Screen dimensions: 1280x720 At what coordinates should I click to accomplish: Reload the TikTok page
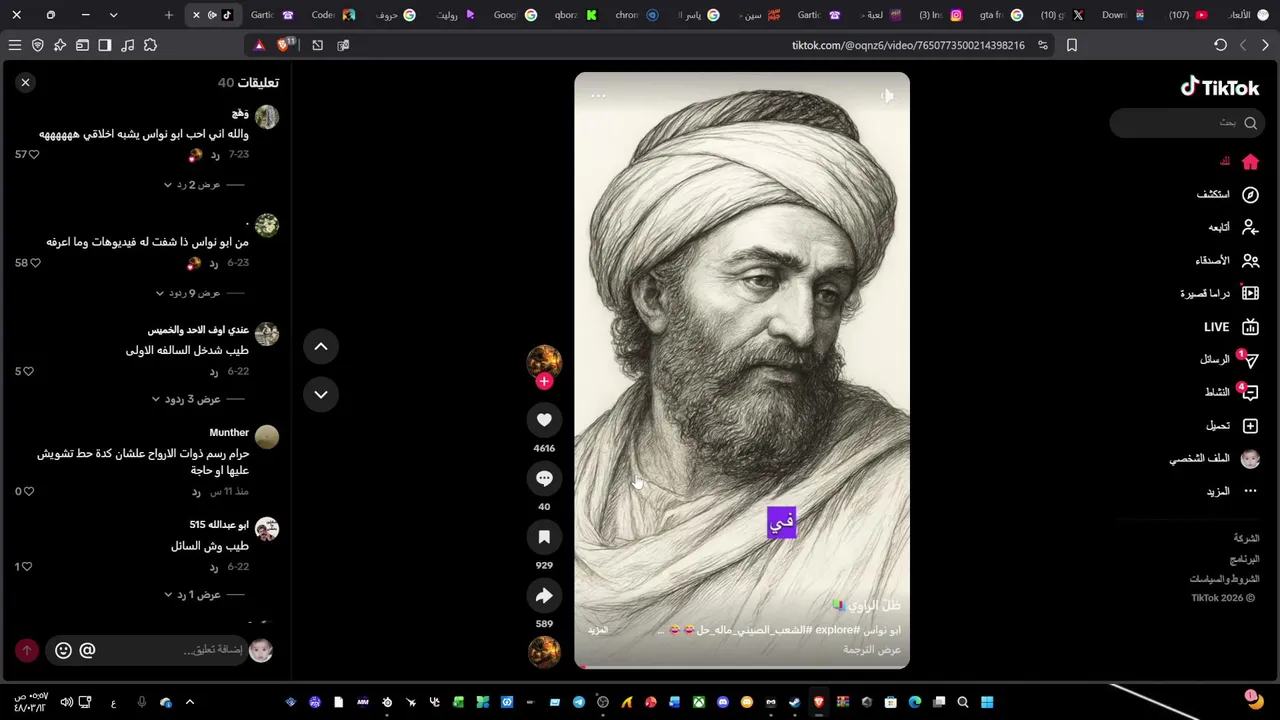pos(1220,45)
